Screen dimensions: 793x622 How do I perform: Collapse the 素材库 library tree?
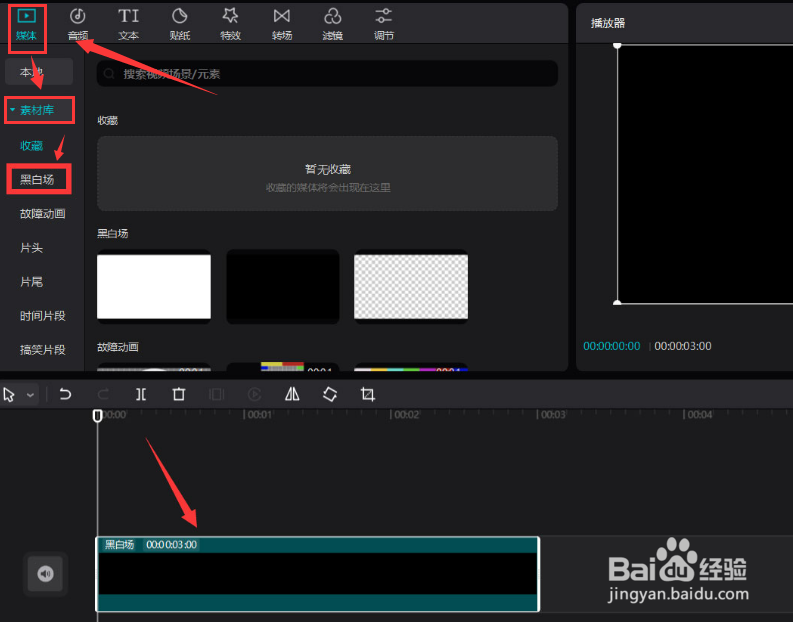(13, 110)
